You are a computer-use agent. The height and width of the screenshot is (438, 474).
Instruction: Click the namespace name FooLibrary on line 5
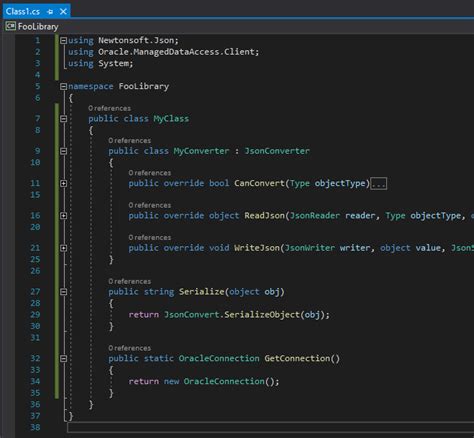(x=144, y=87)
